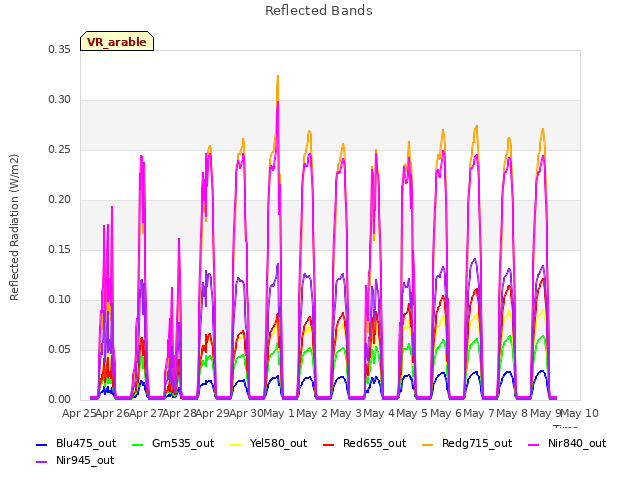Toggle the Grn535_out legend entry
Screen dimensions: 640x480
tap(173, 443)
